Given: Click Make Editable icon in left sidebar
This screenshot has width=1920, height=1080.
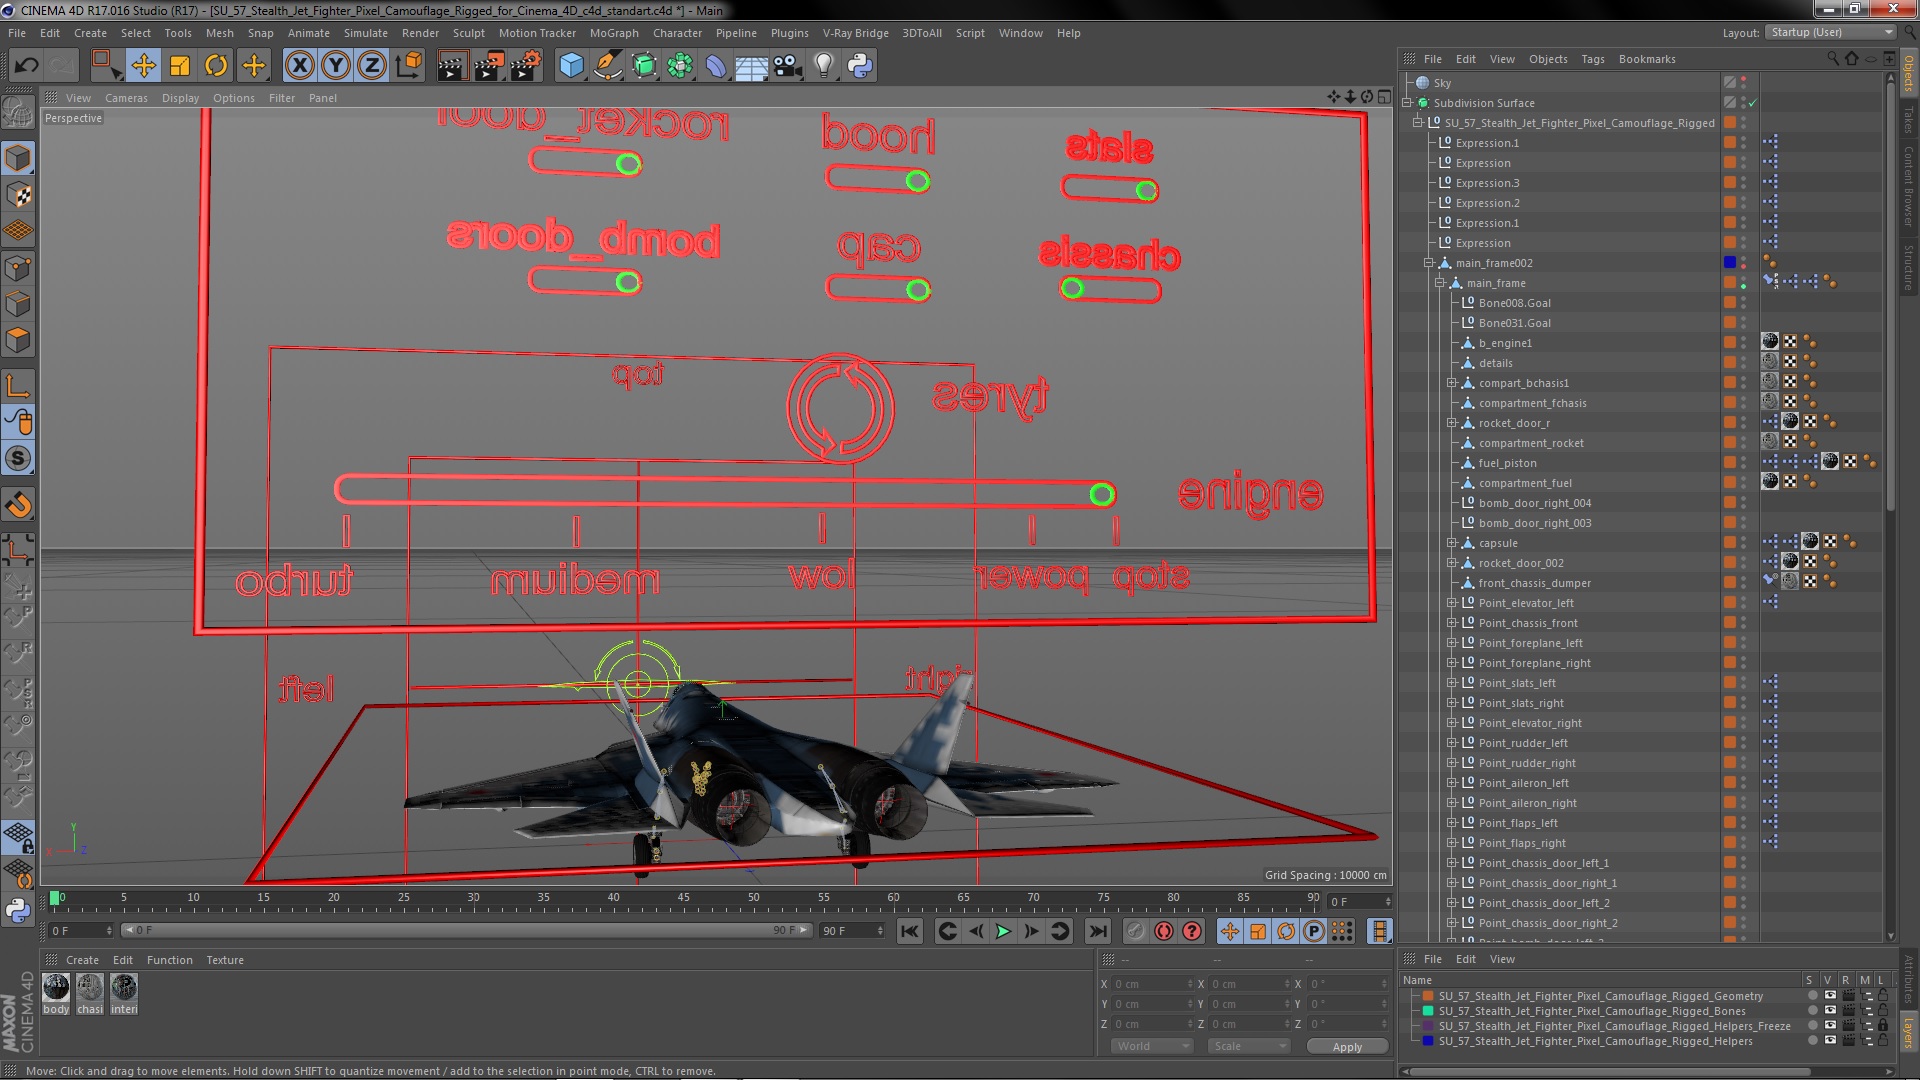Looking at the screenshot, I should click(x=18, y=112).
